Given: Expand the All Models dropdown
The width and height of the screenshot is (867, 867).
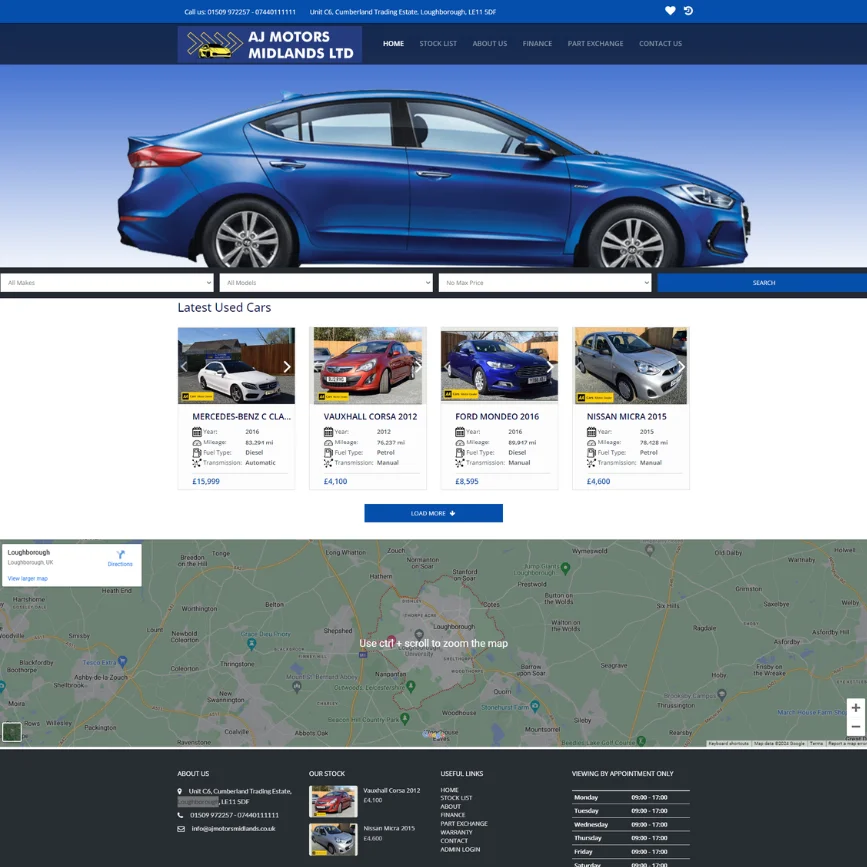Looking at the screenshot, I should pos(326,283).
